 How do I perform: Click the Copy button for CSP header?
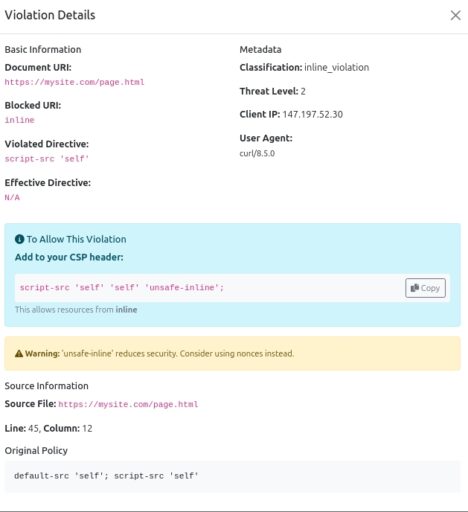click(425, 288)
